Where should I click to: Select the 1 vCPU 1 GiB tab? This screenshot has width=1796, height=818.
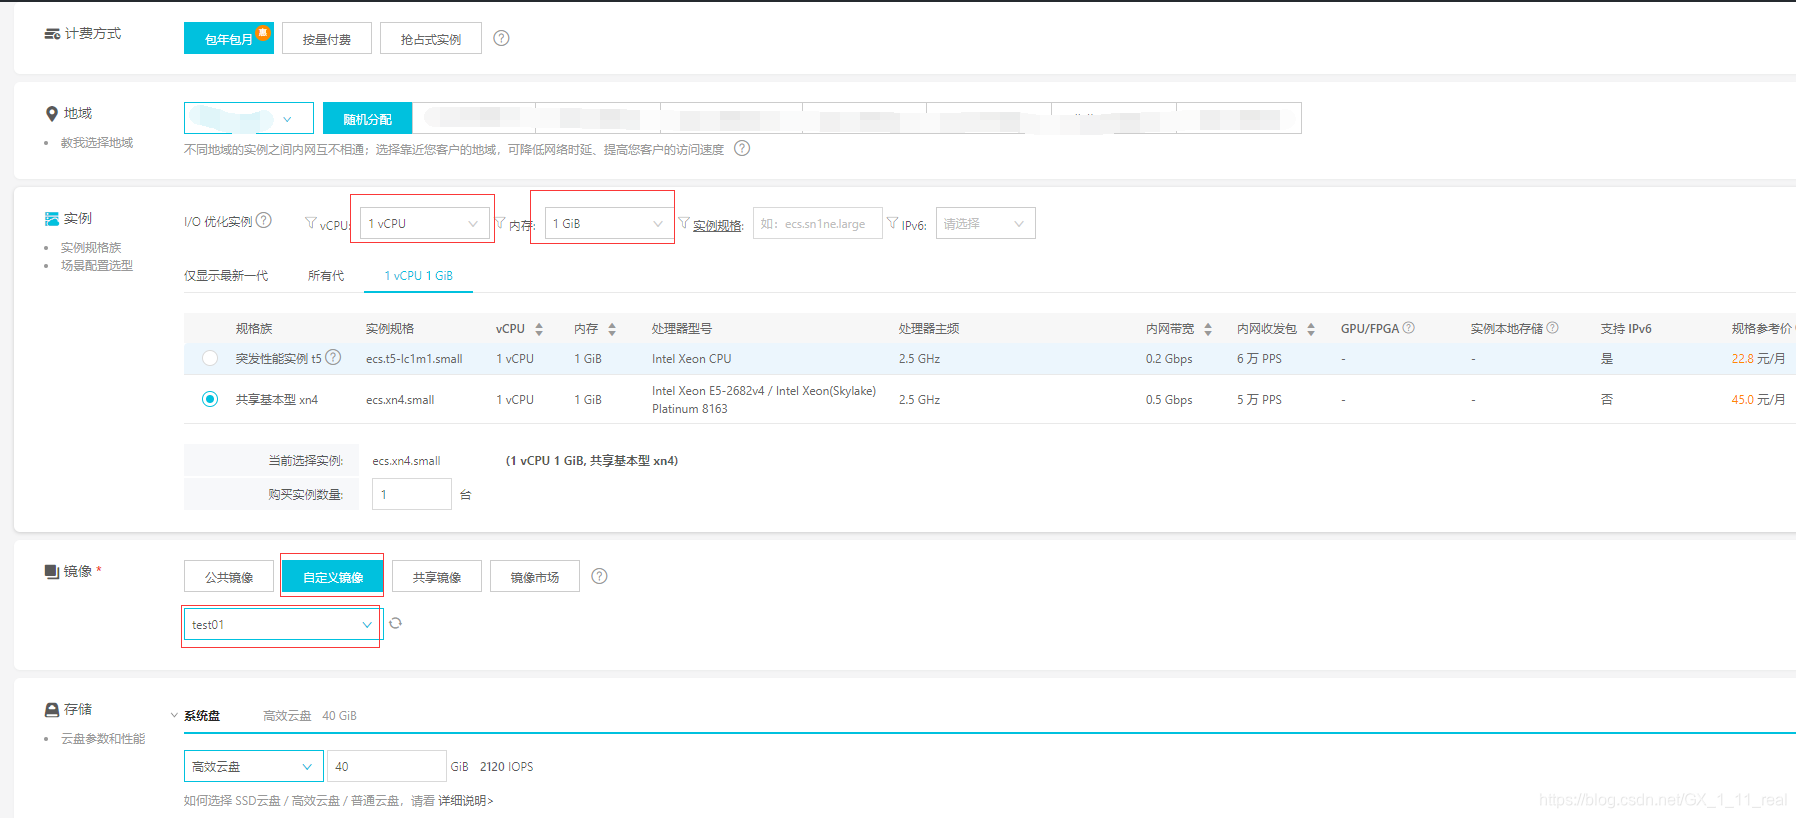[418, 276]
